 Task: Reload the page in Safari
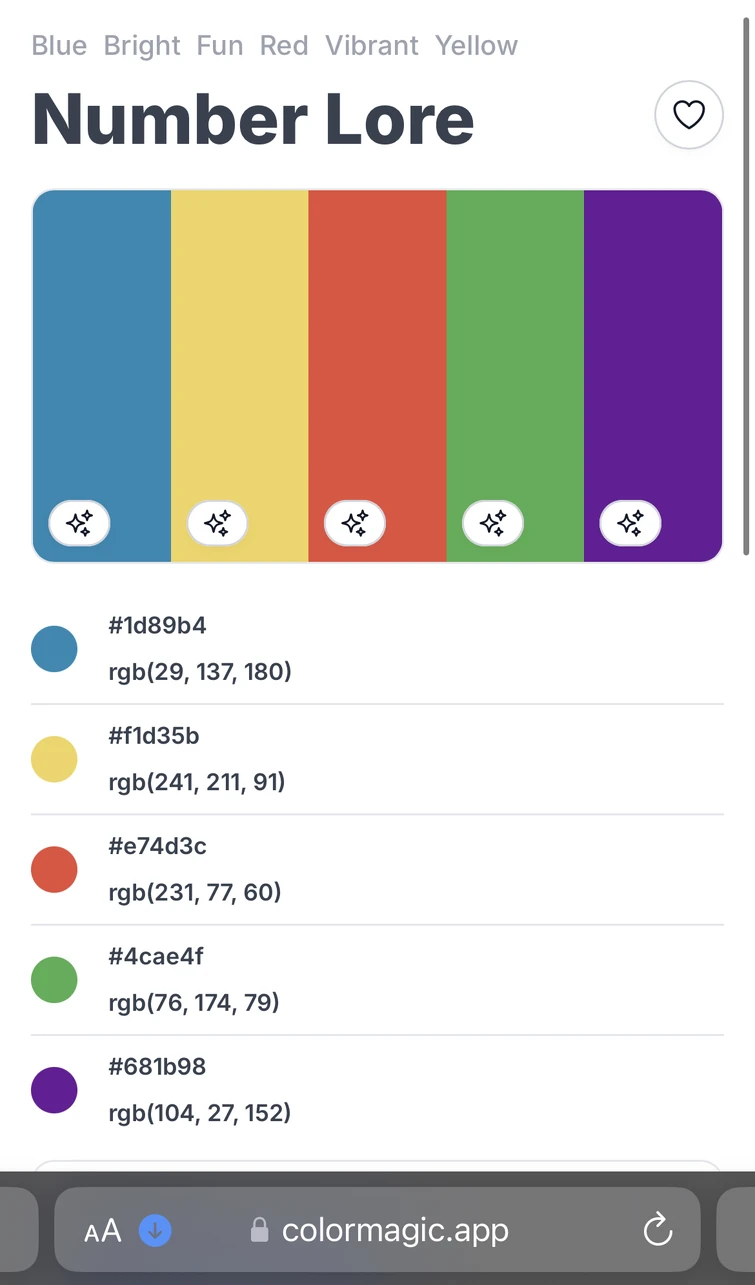tap(657, 1231)
